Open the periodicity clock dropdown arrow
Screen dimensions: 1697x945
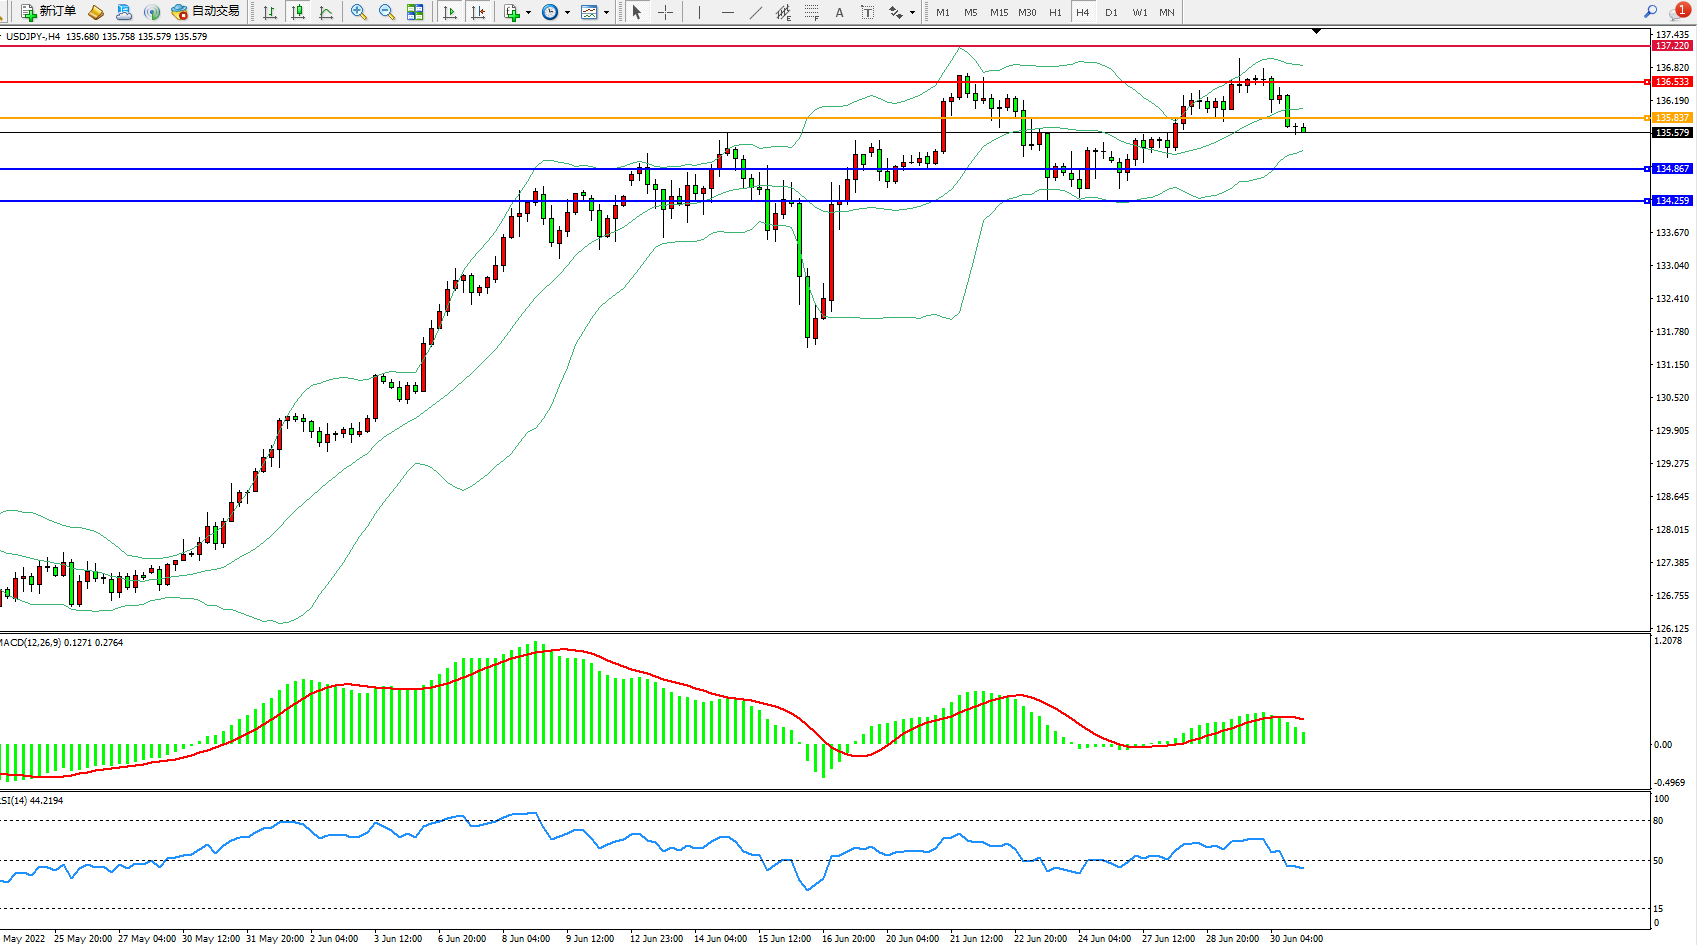pos(567,12)
